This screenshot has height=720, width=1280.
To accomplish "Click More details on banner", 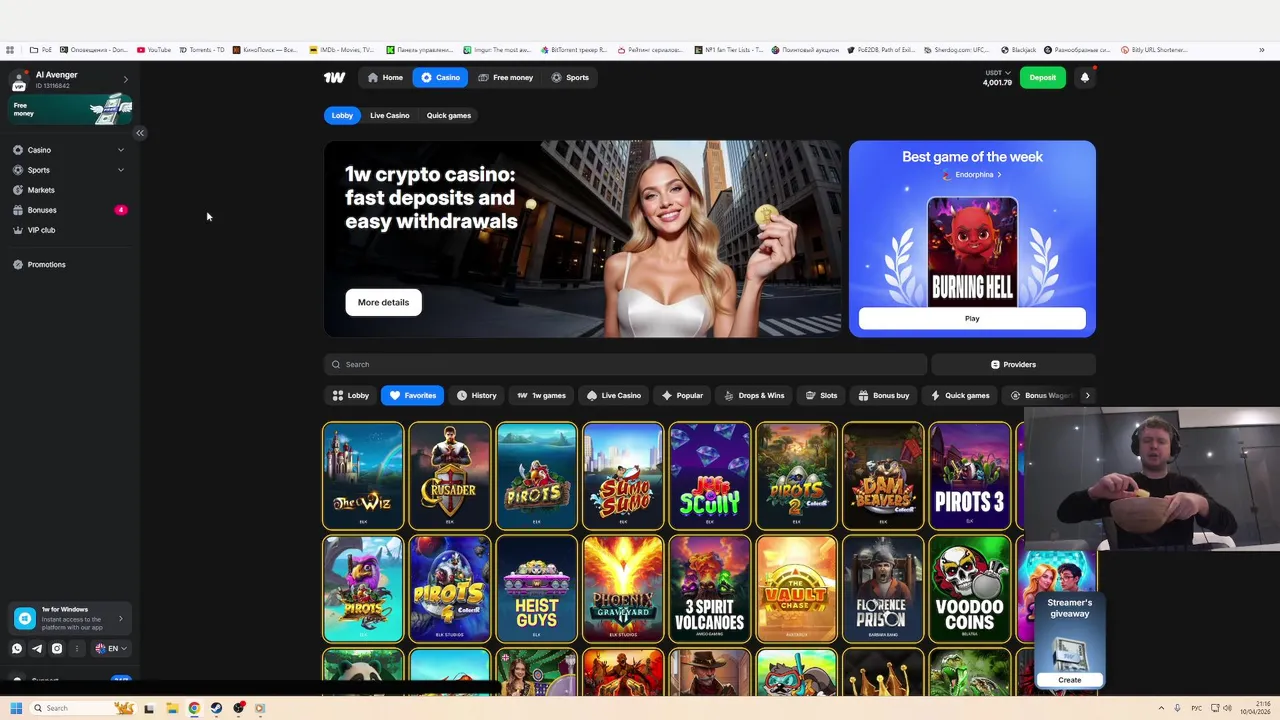I will 384,302.
